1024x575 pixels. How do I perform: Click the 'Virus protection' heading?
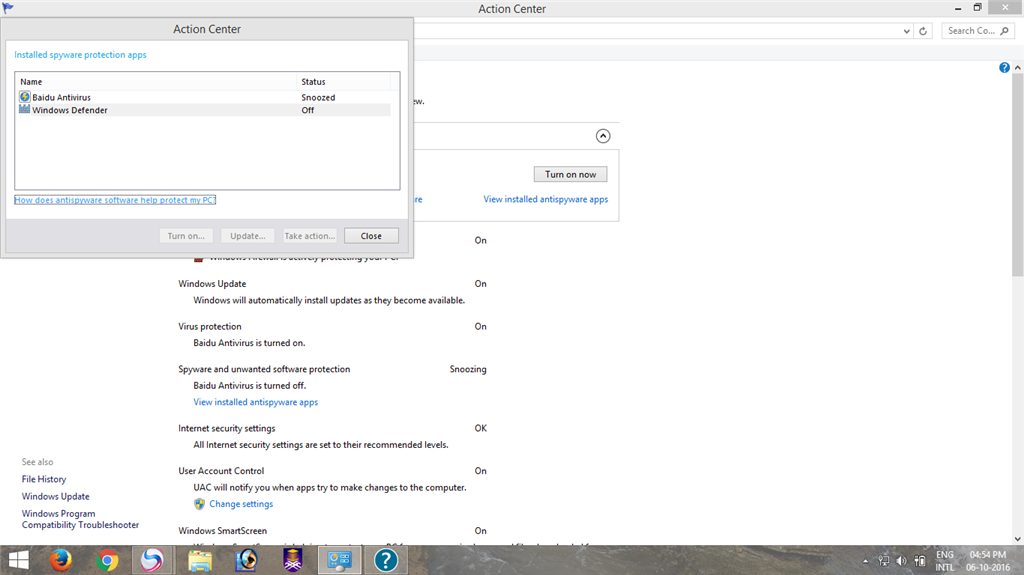pos(210,326)
